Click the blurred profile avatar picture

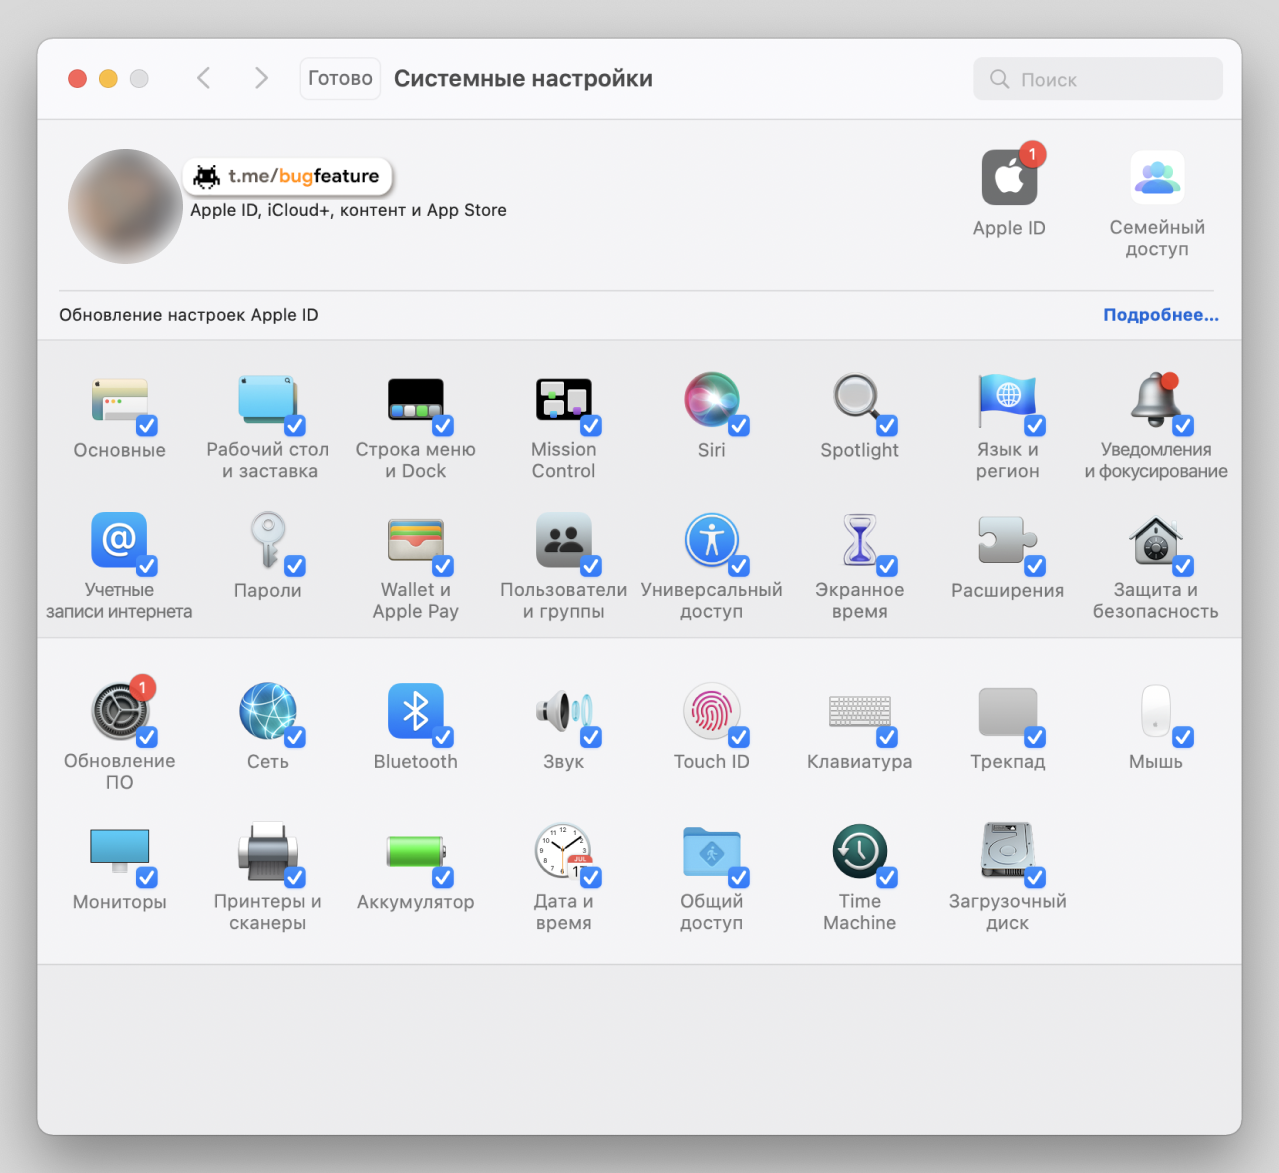pyautogui.click(x=125, y=206)
